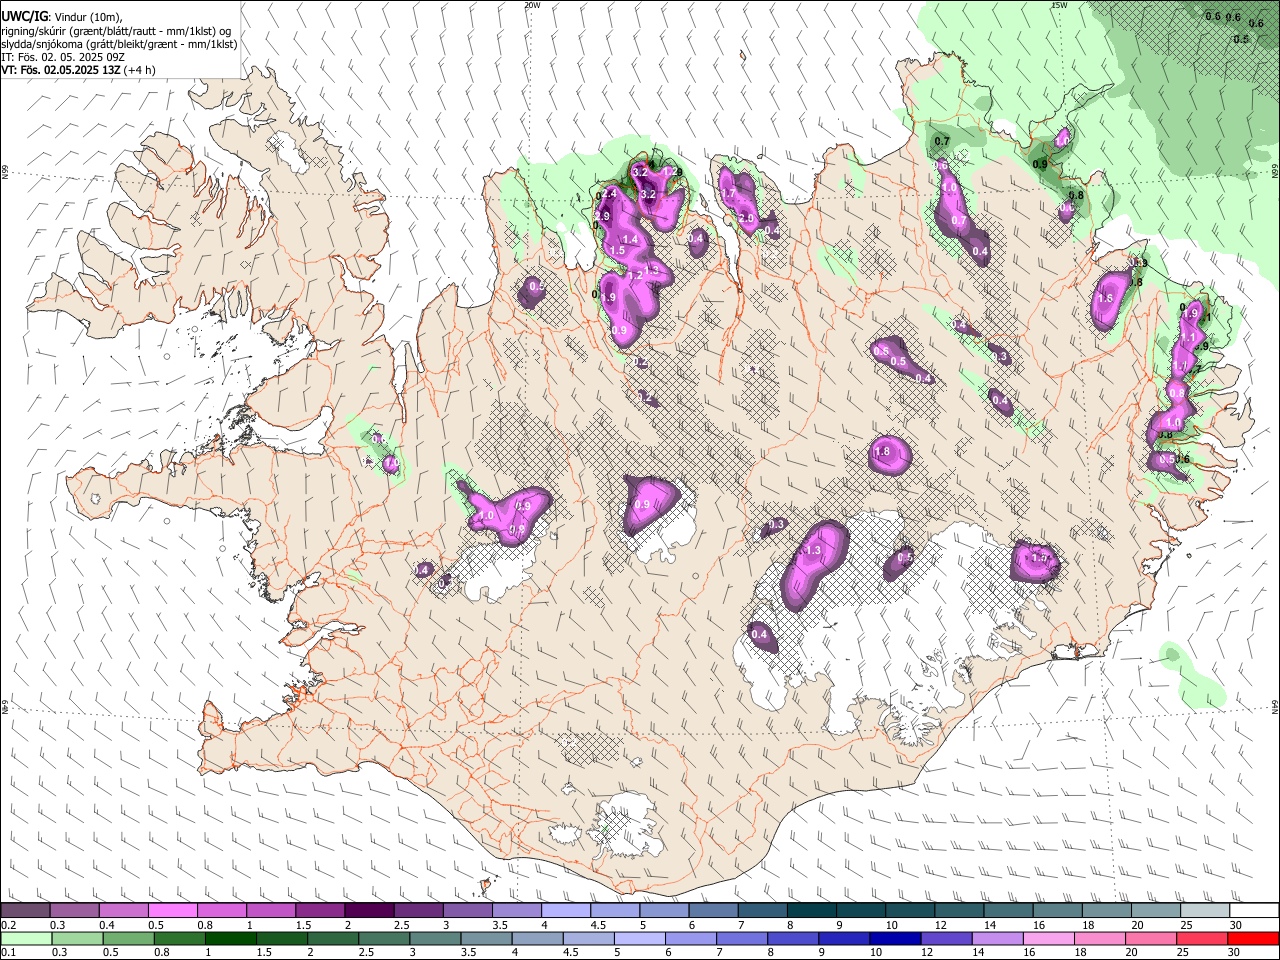This screenshot has width=1280, height=960.
Task: Pick the bright red lower swatch at 30
Action: coord(1252,939)
